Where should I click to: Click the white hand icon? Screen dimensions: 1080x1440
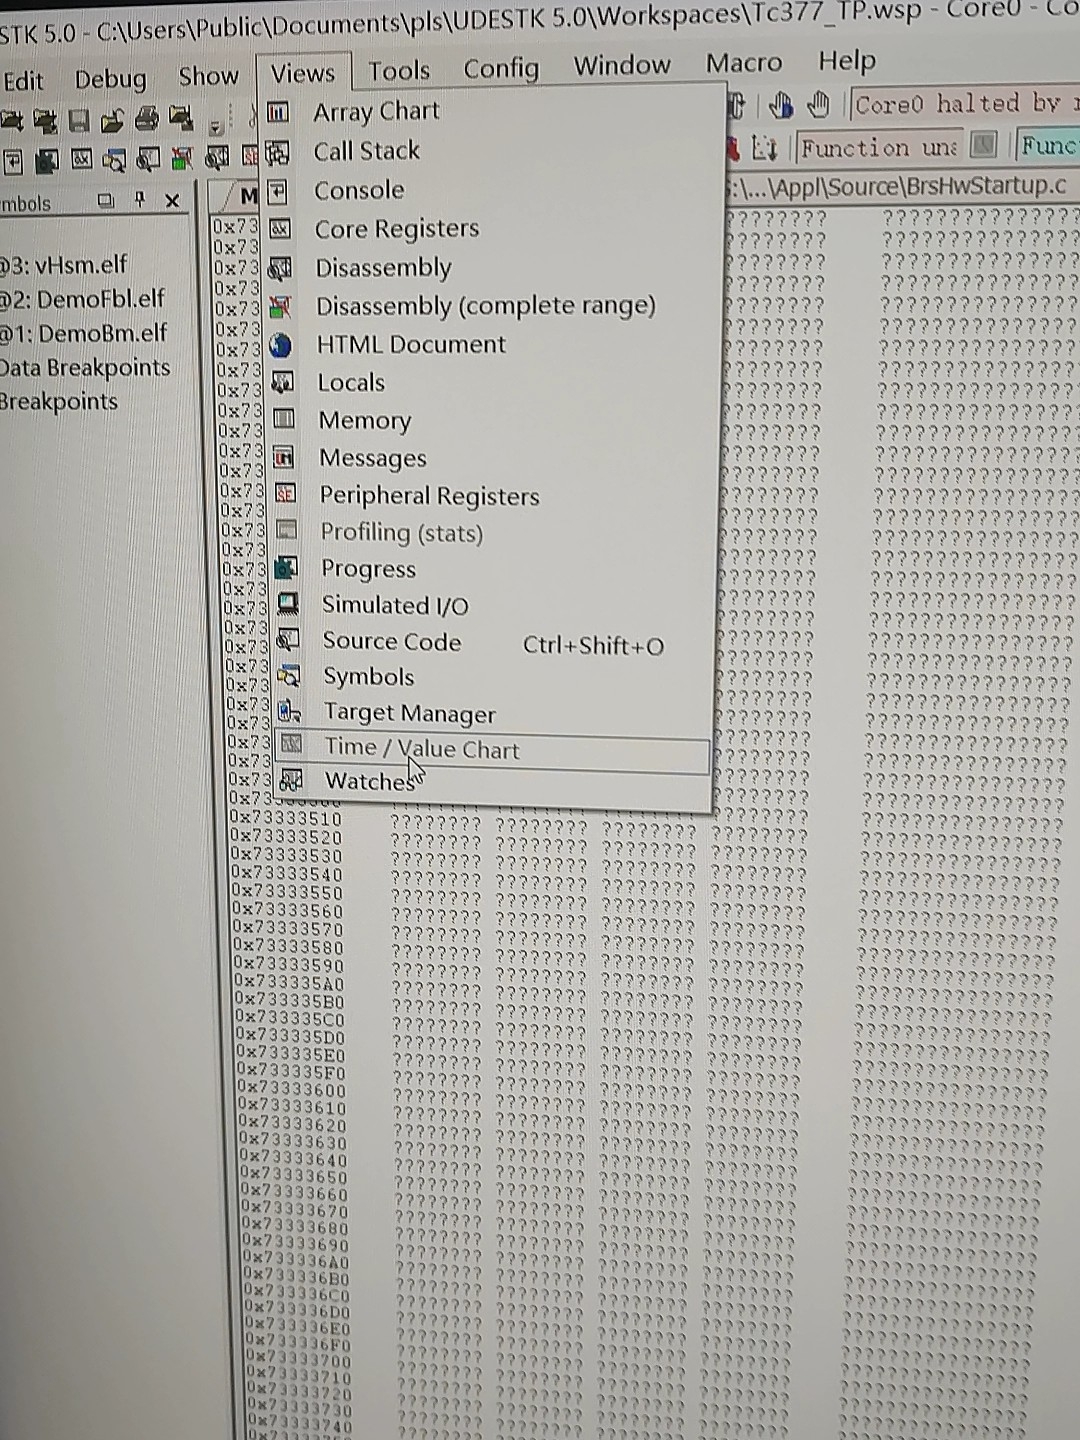point(819,104)
